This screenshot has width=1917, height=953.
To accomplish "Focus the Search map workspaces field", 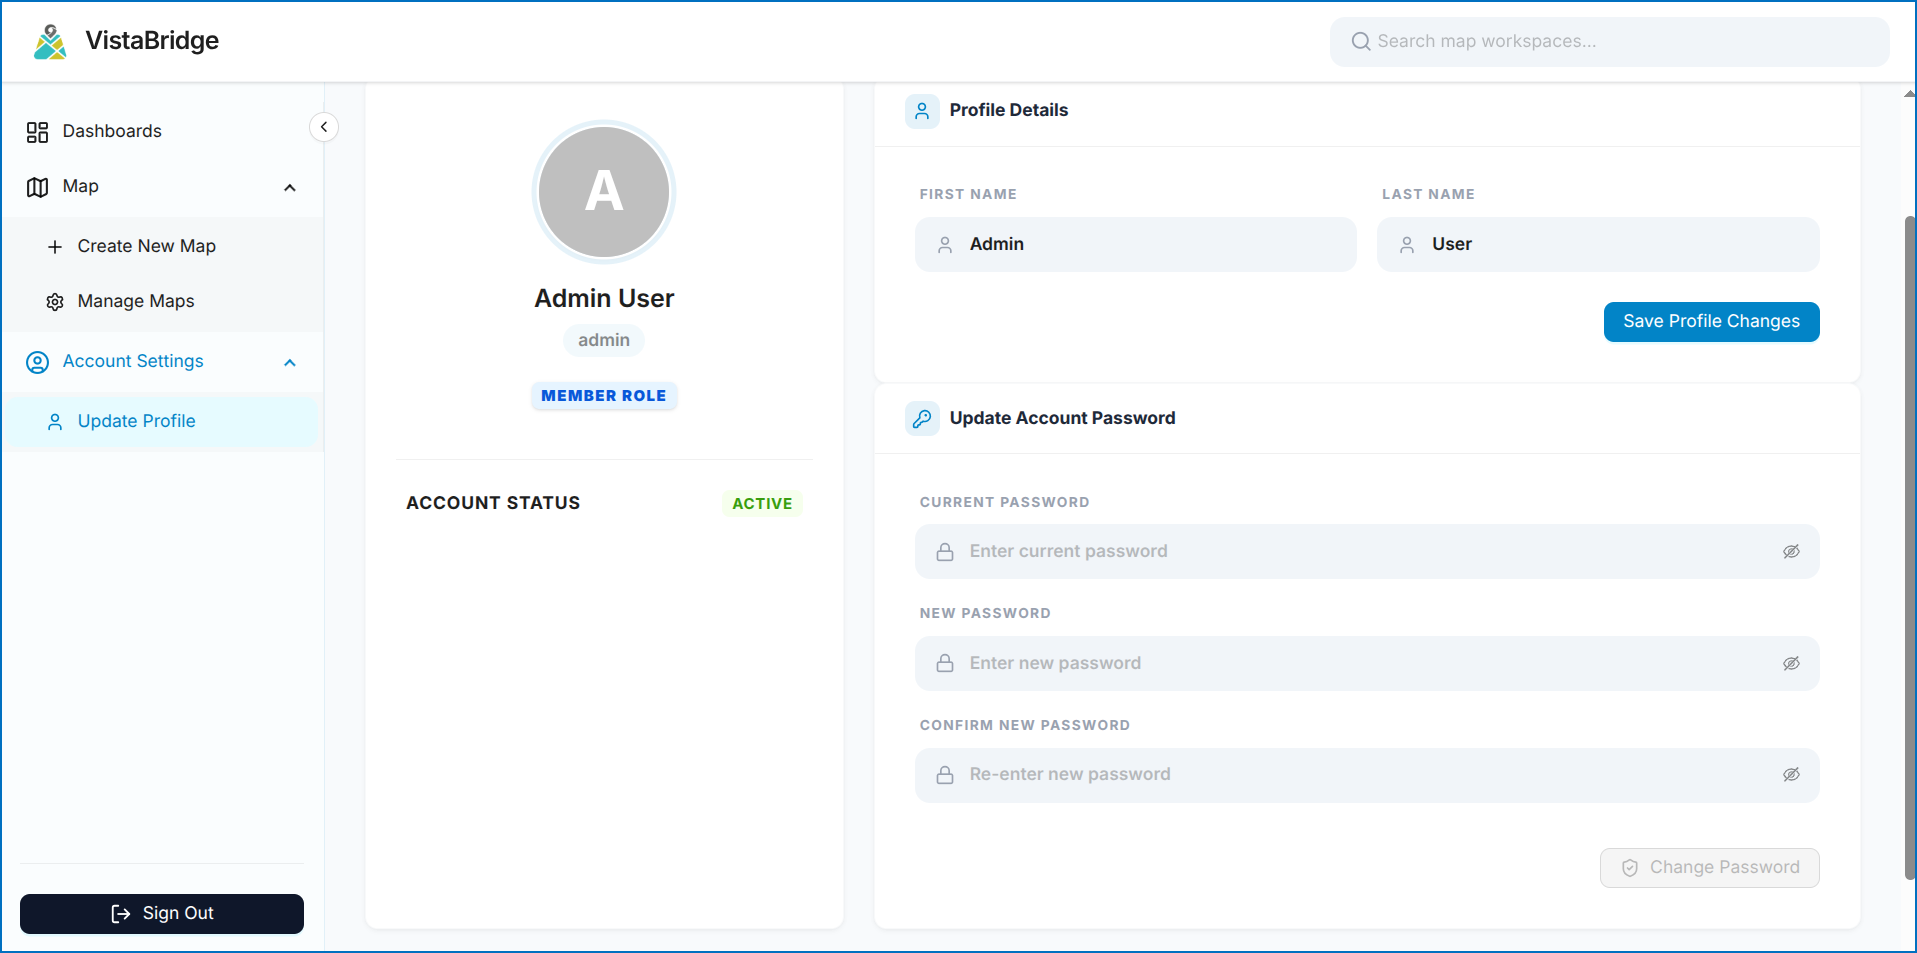I will [x=1609, y=42].
